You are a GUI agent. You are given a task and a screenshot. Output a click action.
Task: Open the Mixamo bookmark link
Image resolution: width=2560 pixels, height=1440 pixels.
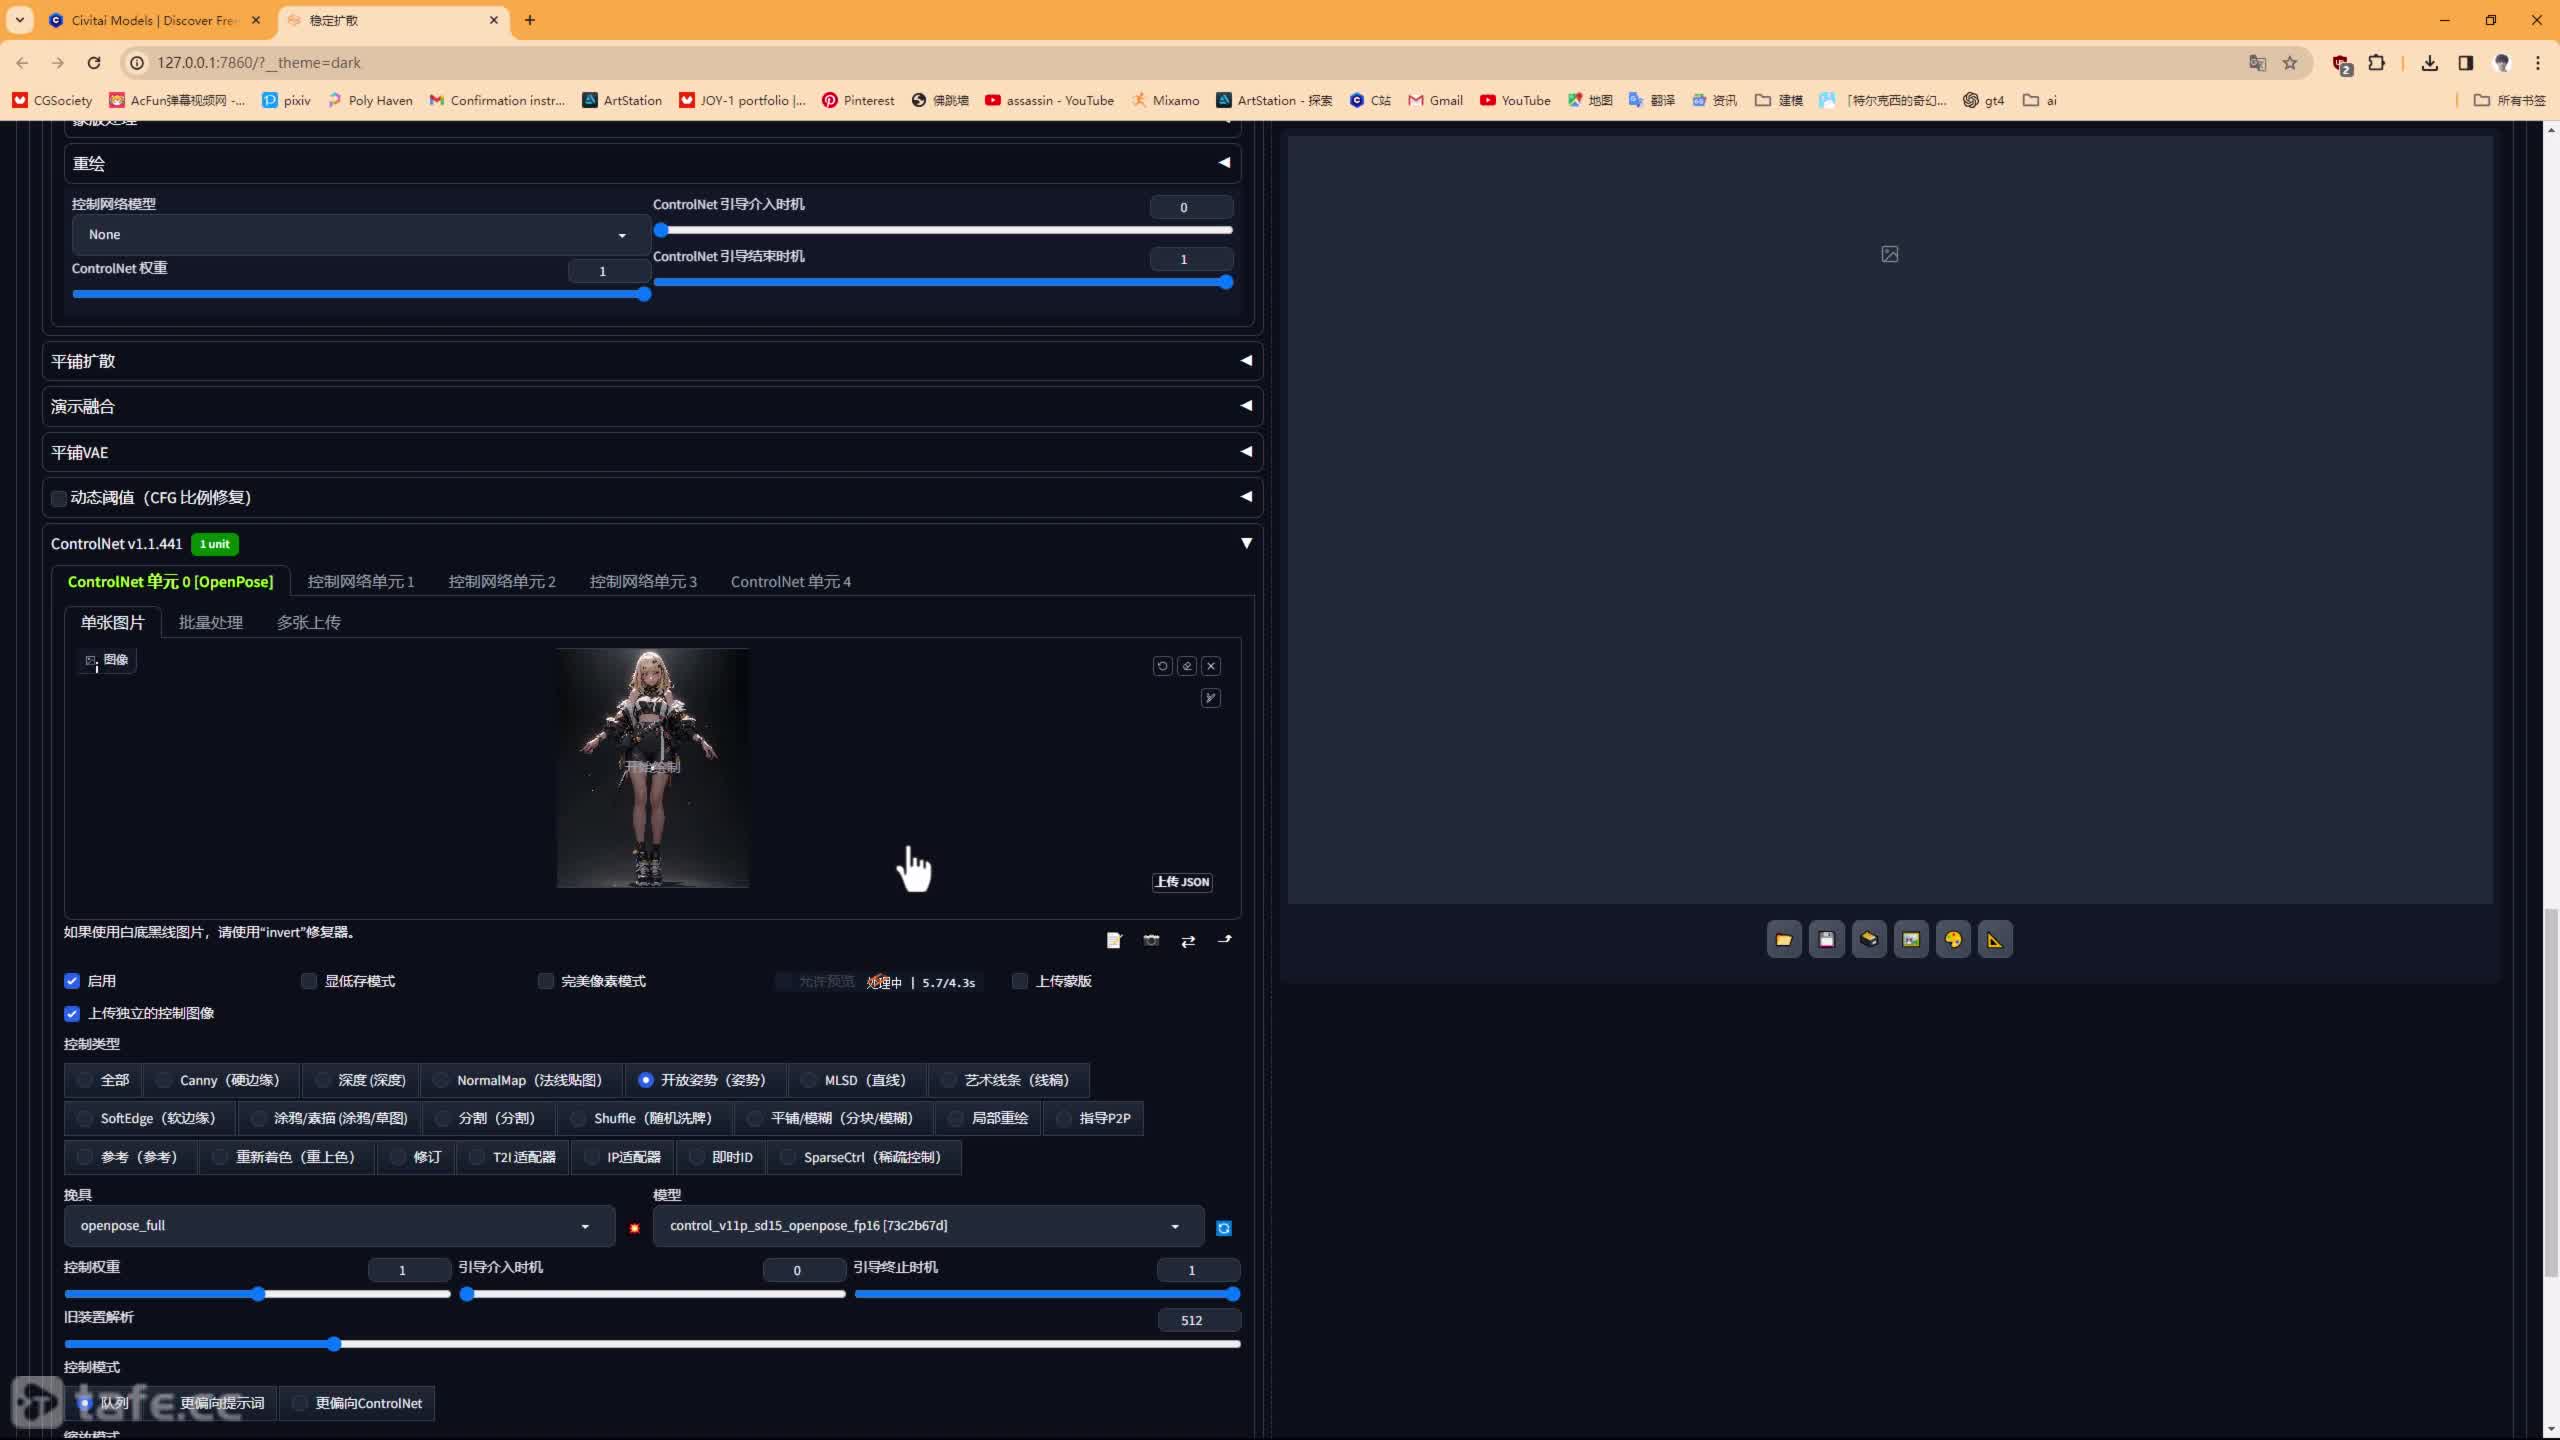coord(1165,100)
